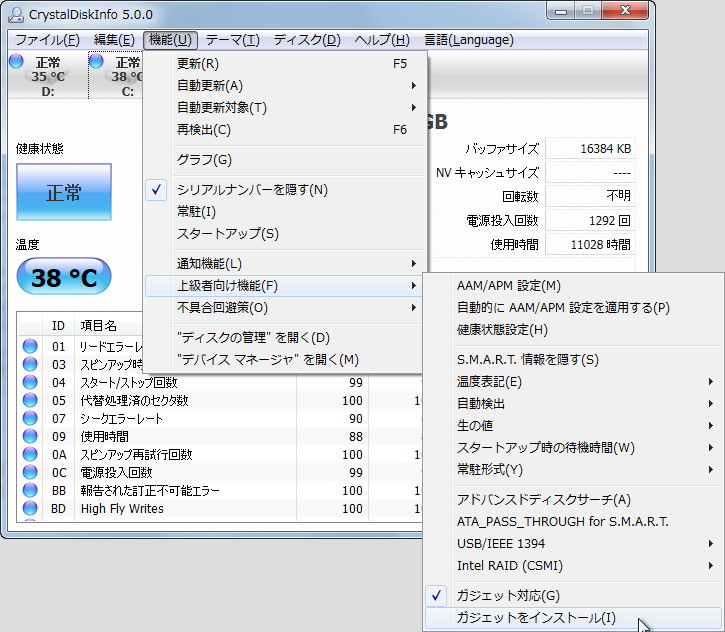Select 自動的に AAM/APM 設定を適用する(P)

click(x=573, y=308)
